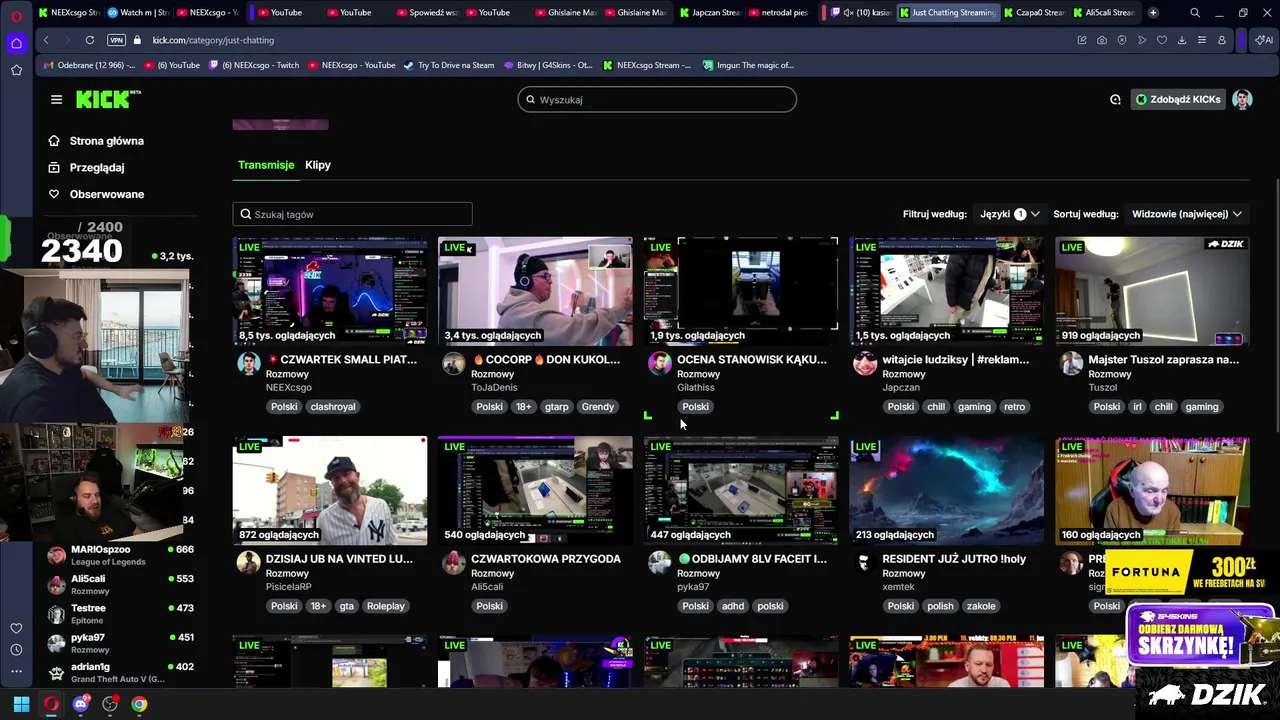Click the clashroyal tag
The height and width of the screenshot is (720, 1280).
333,407
